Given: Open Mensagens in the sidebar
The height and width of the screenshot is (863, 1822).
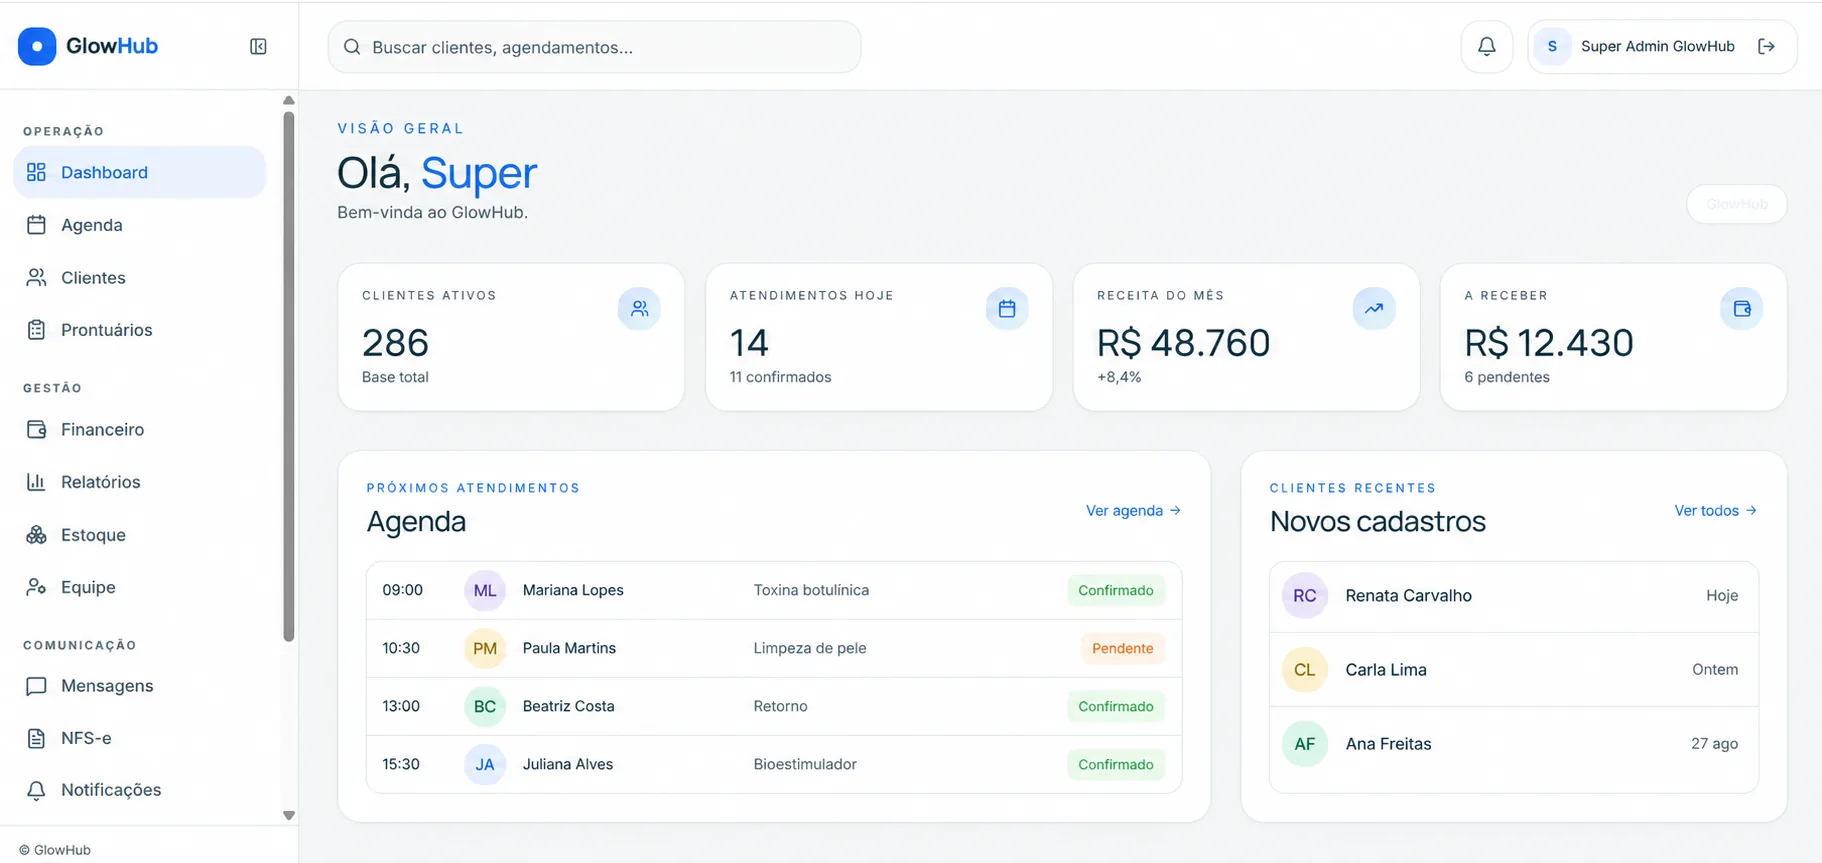Looking at the screenshot, I should tap(140, 686).
